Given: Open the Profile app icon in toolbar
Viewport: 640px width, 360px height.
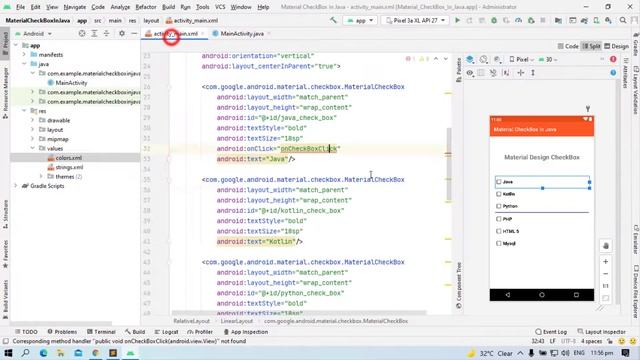Looking at the screenshot, I should click(518, 20).
